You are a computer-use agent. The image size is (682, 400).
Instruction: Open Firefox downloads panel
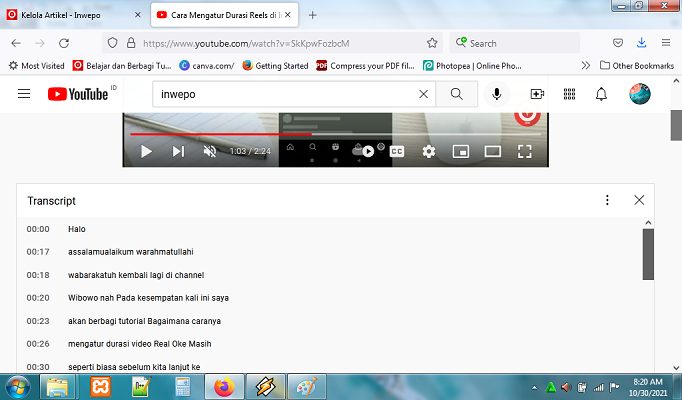click(x=642, y=43)
